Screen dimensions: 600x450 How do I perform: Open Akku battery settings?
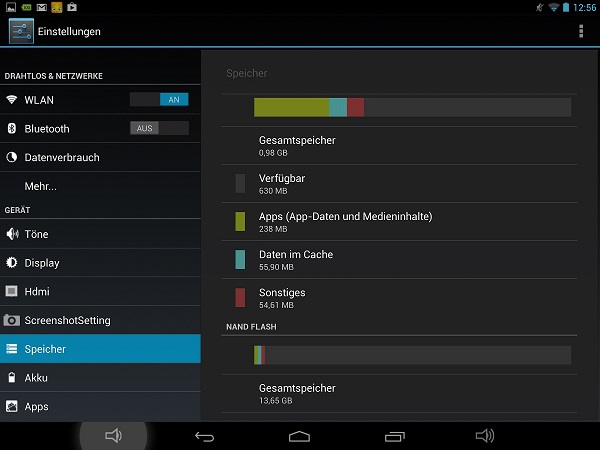click(x=100, y=377)
